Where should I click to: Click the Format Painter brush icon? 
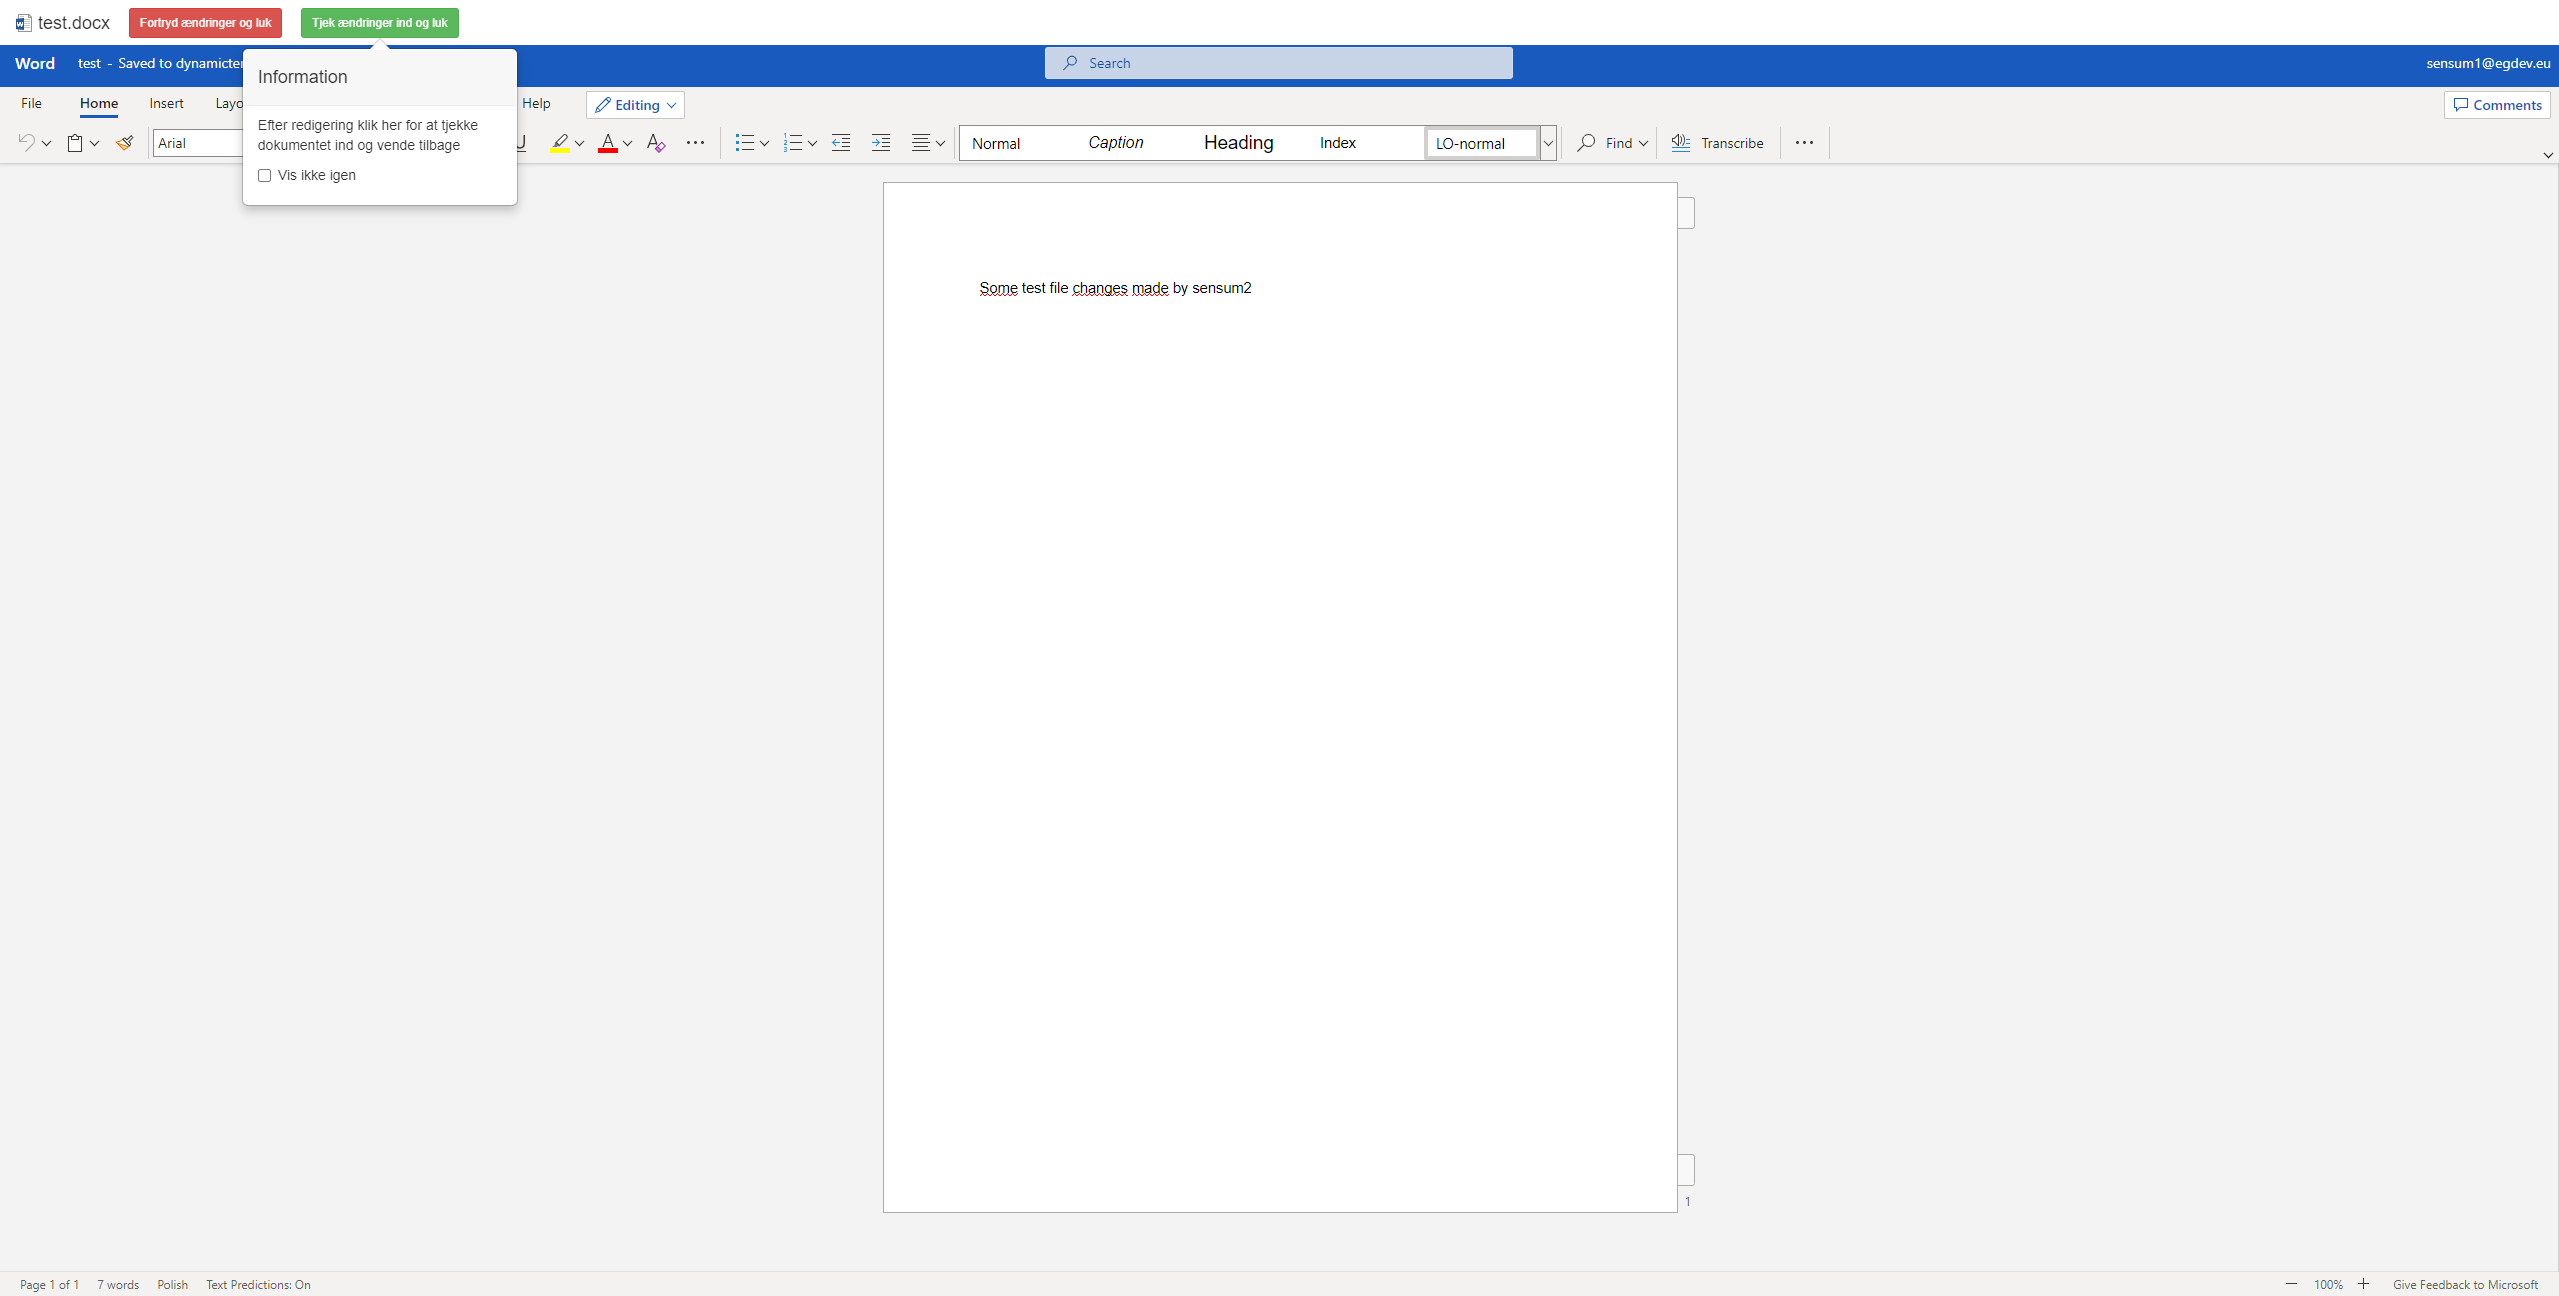[124, 143]
